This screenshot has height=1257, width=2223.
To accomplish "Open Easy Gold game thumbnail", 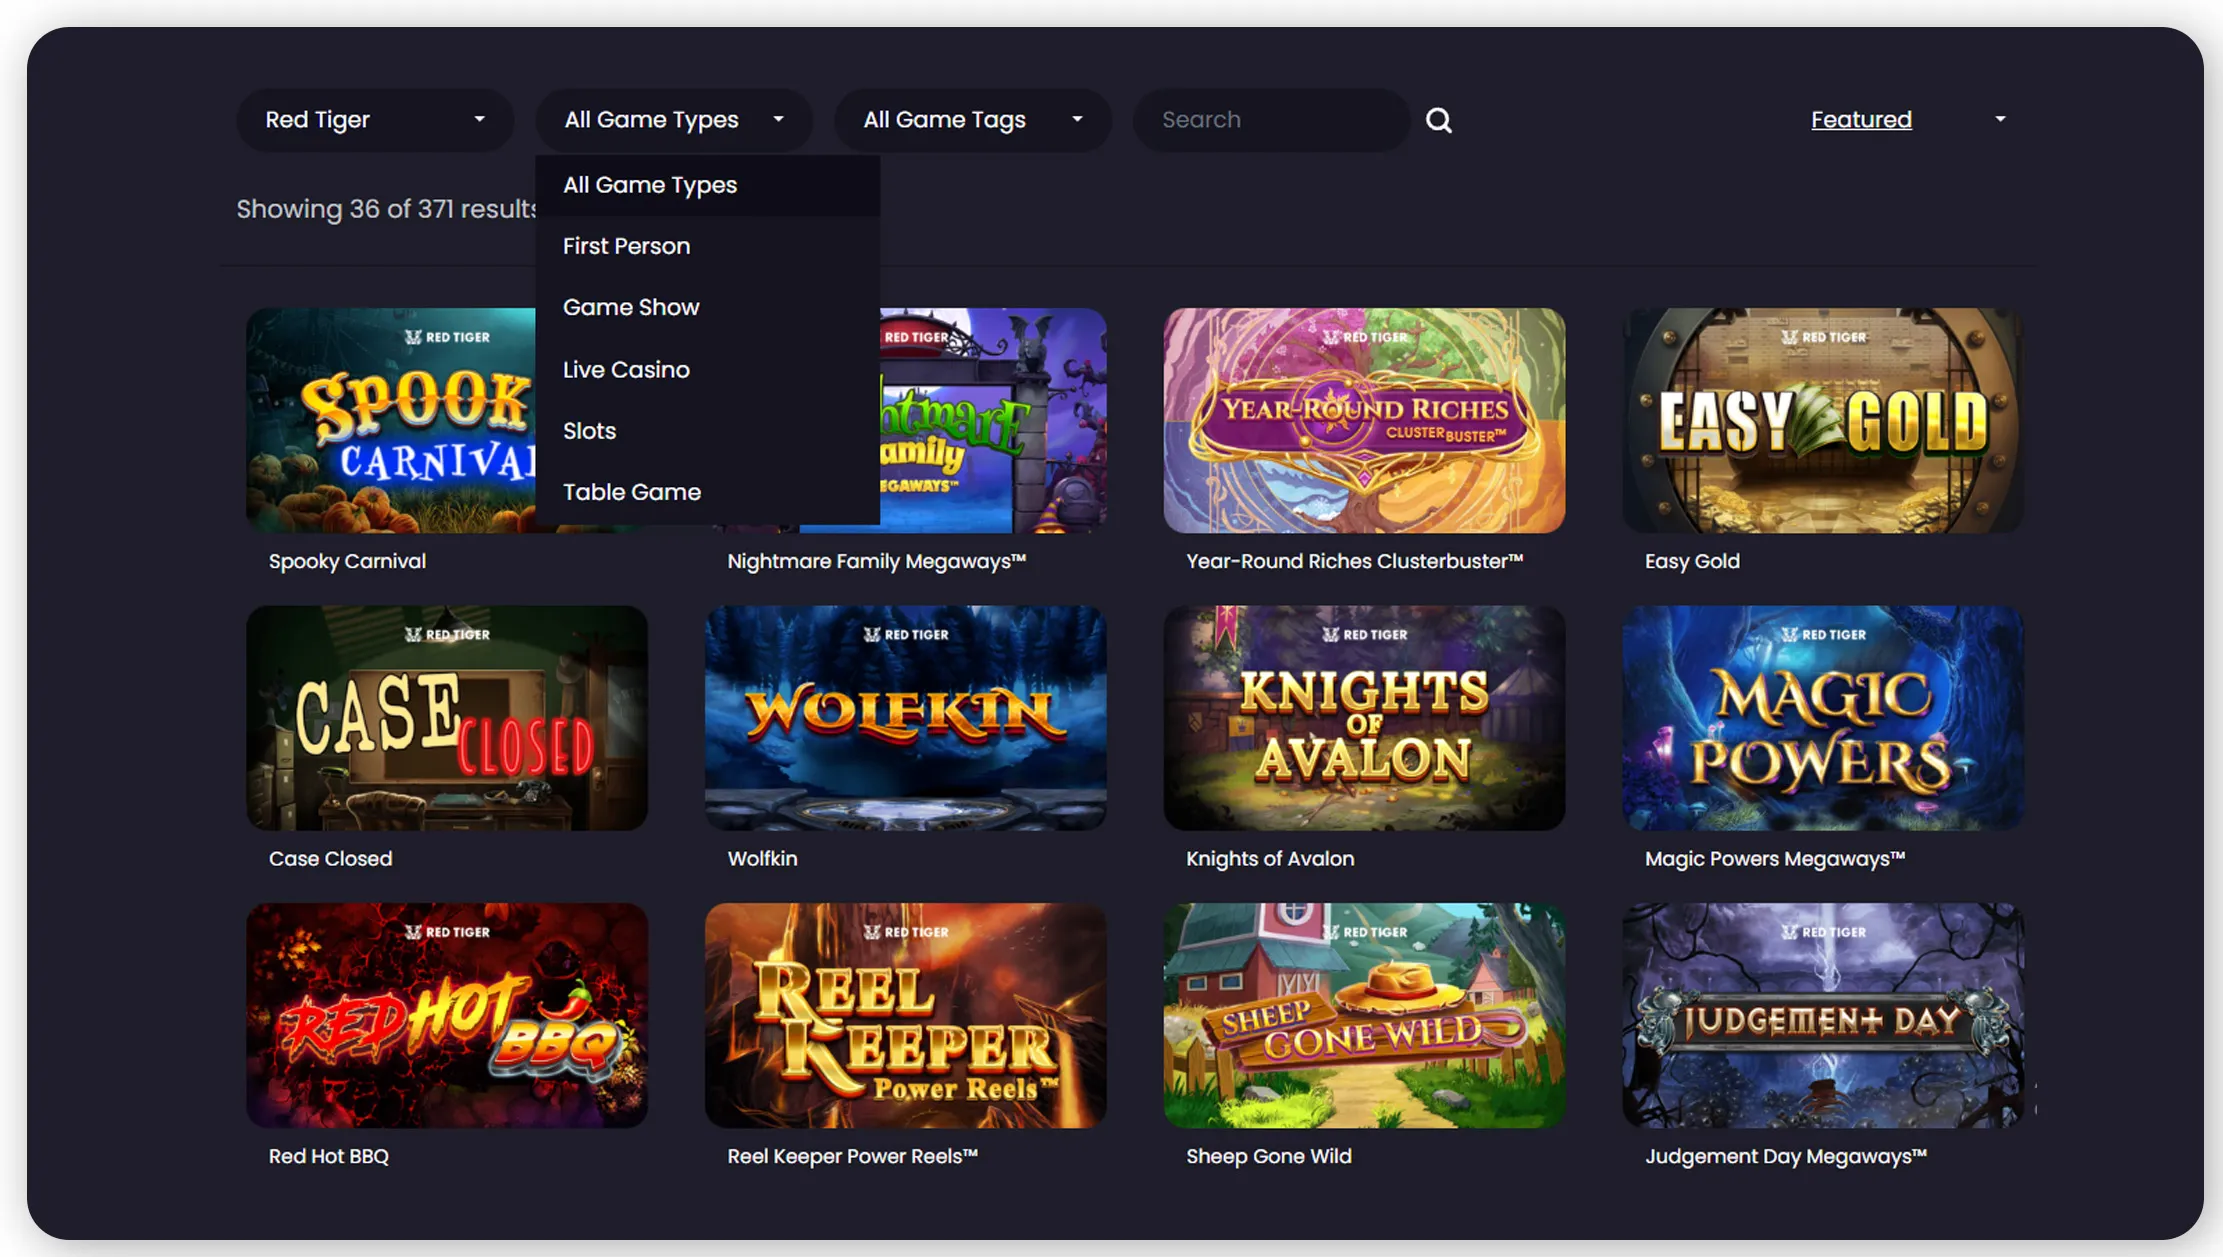I will [x=1822, y=420].
